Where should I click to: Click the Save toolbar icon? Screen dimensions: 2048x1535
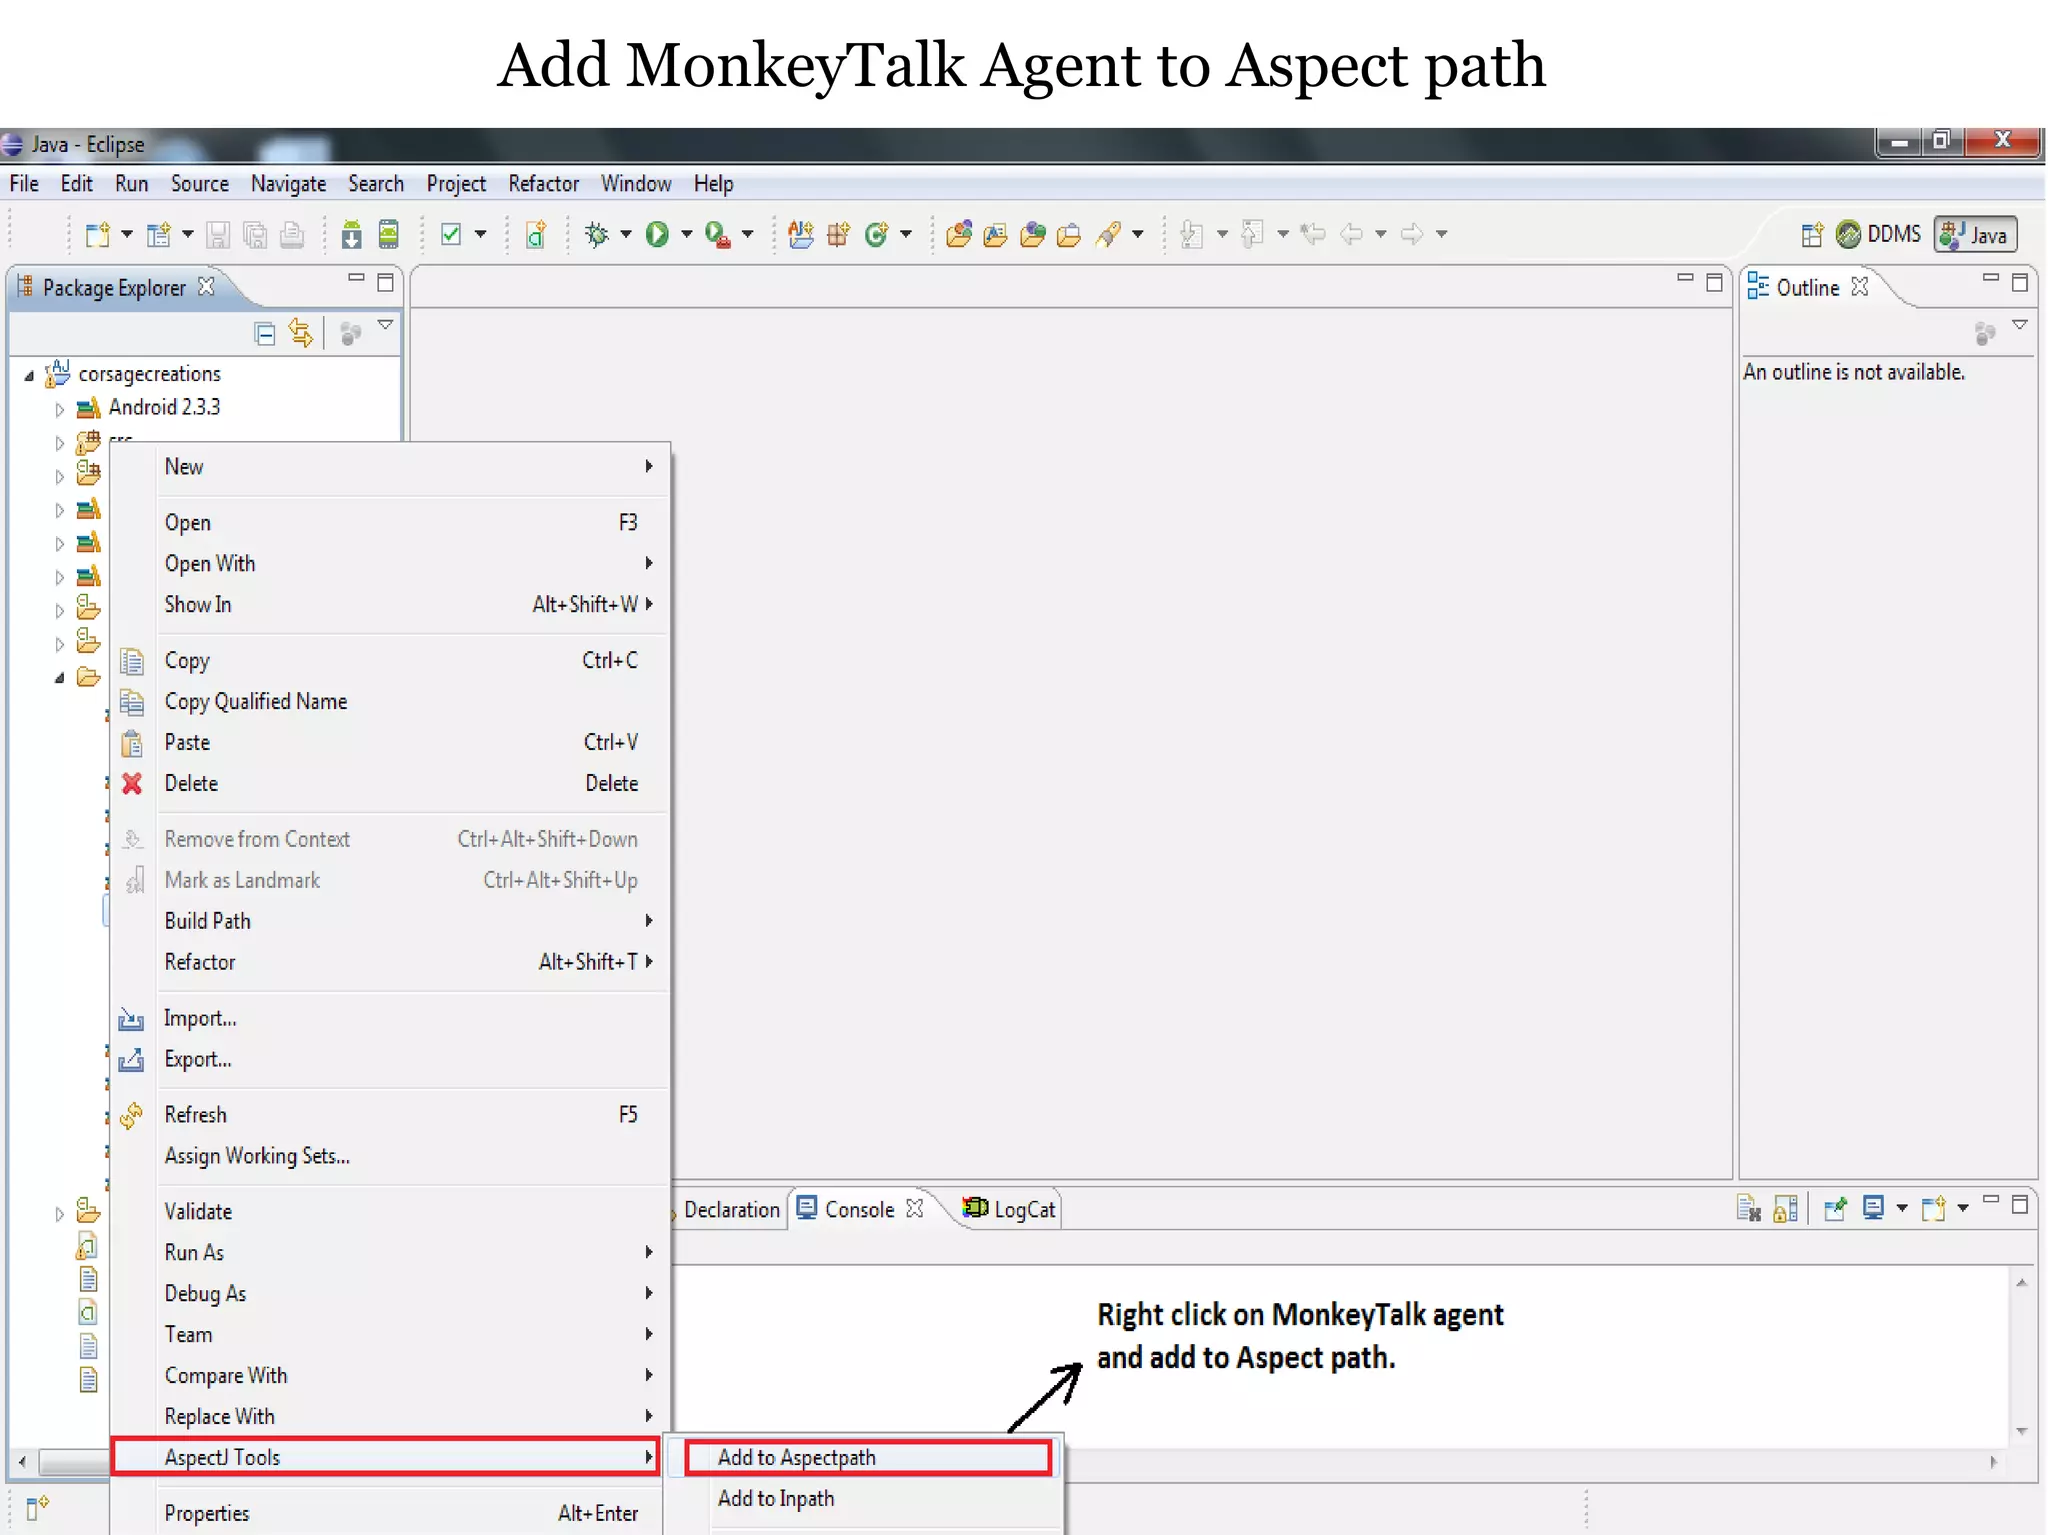coord(218,235)
